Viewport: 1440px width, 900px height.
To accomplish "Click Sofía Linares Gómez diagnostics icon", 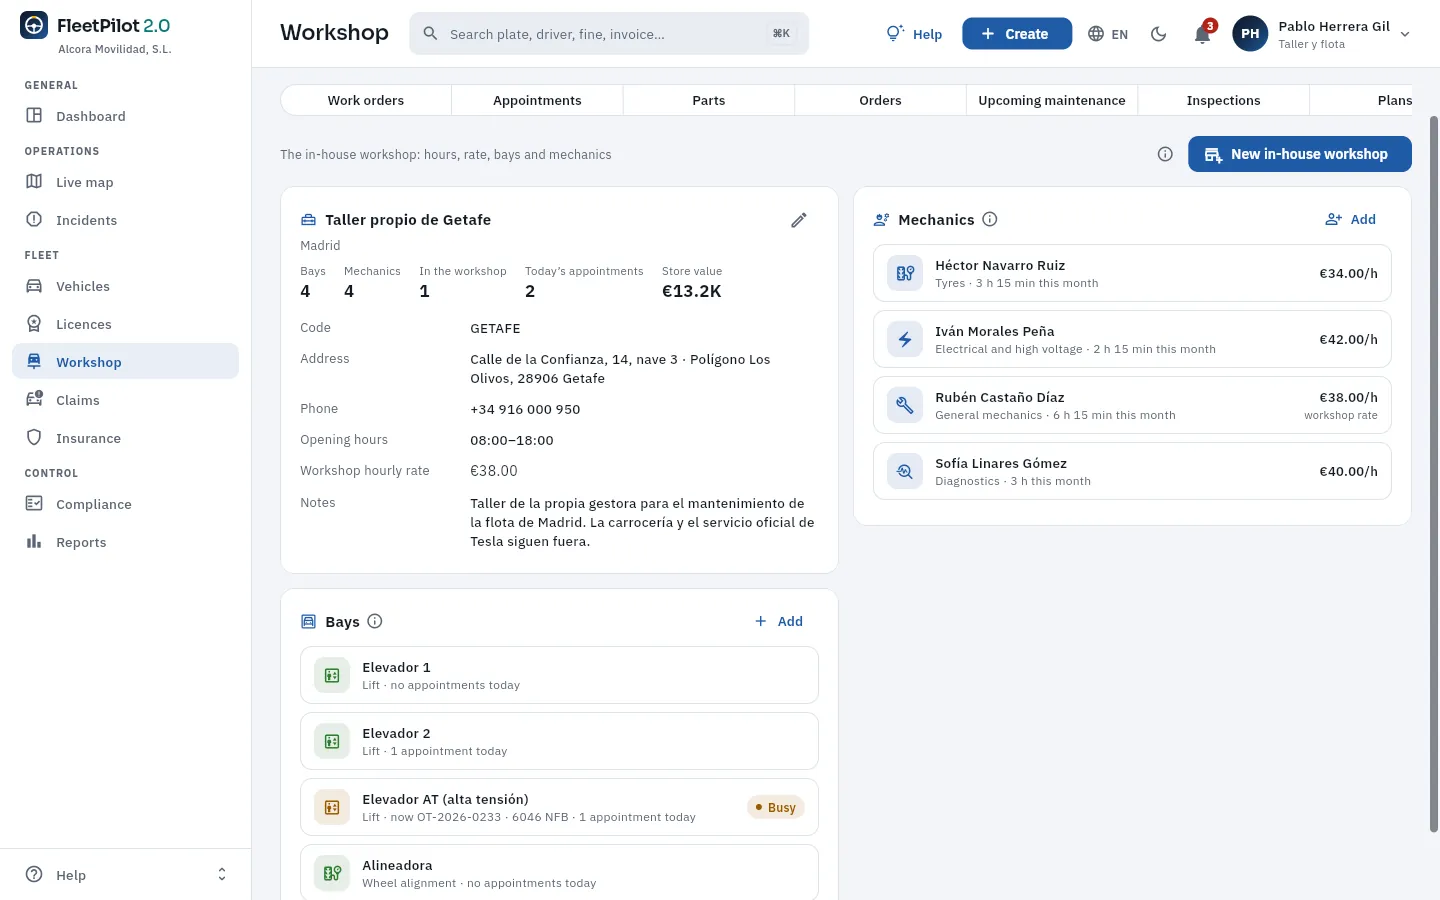I will click(x=905, y=471).
